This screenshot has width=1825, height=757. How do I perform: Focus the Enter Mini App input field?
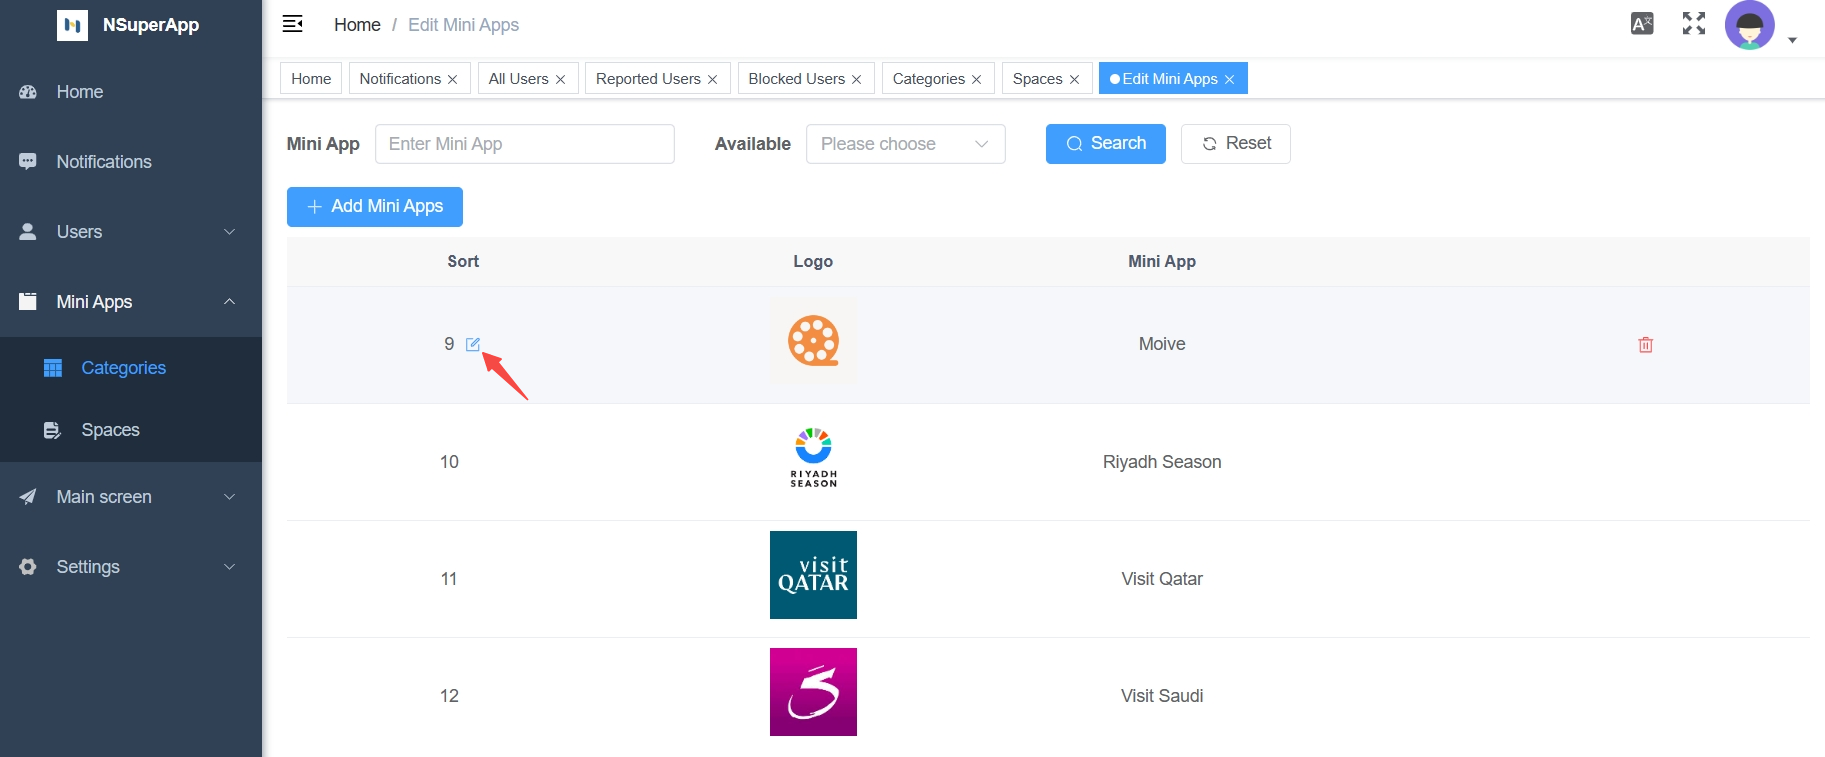coord(524,144)
